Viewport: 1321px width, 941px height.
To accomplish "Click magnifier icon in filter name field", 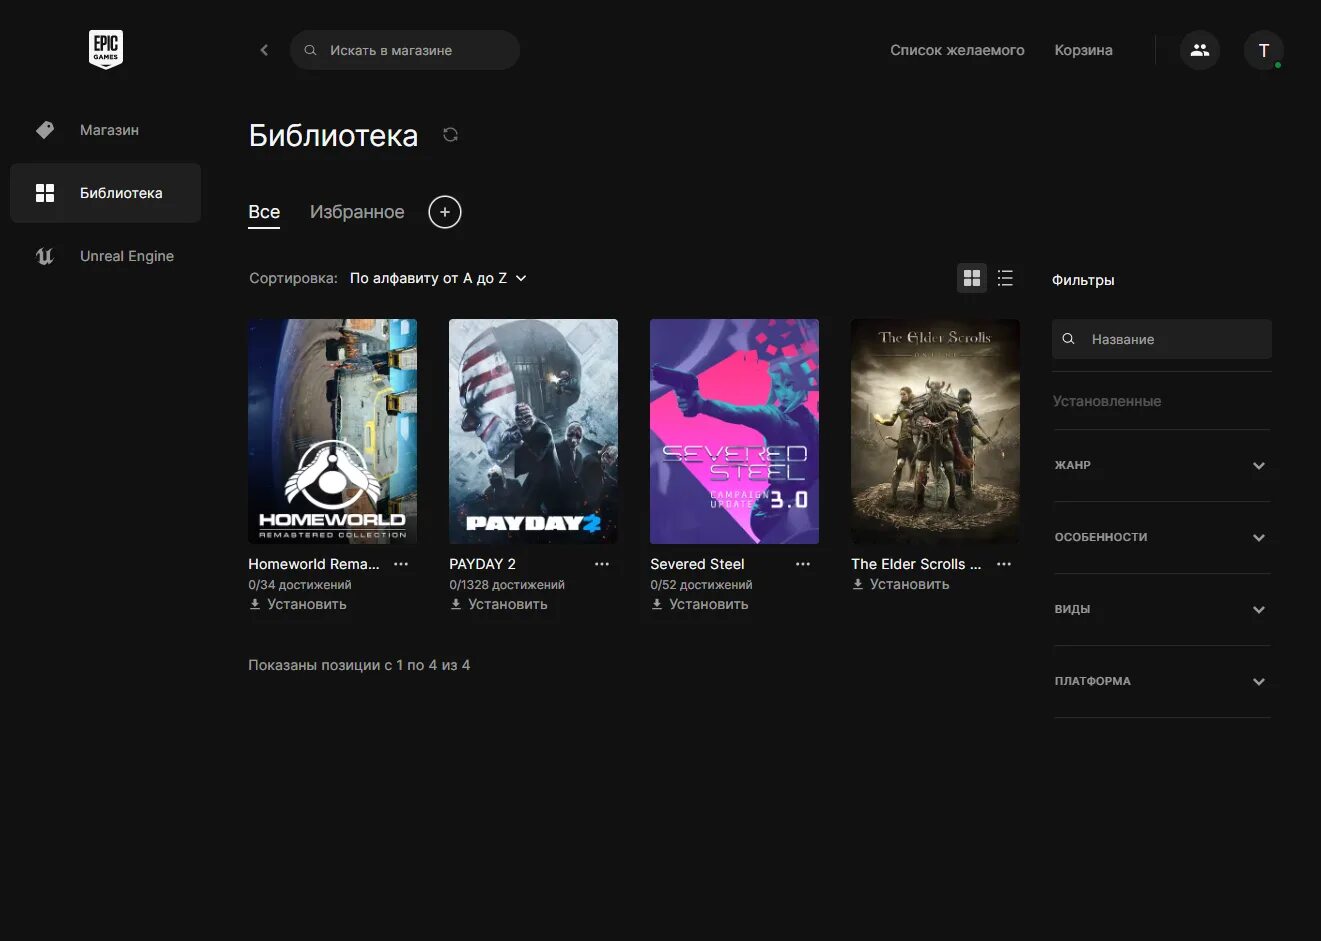I will click(1068, 339).
